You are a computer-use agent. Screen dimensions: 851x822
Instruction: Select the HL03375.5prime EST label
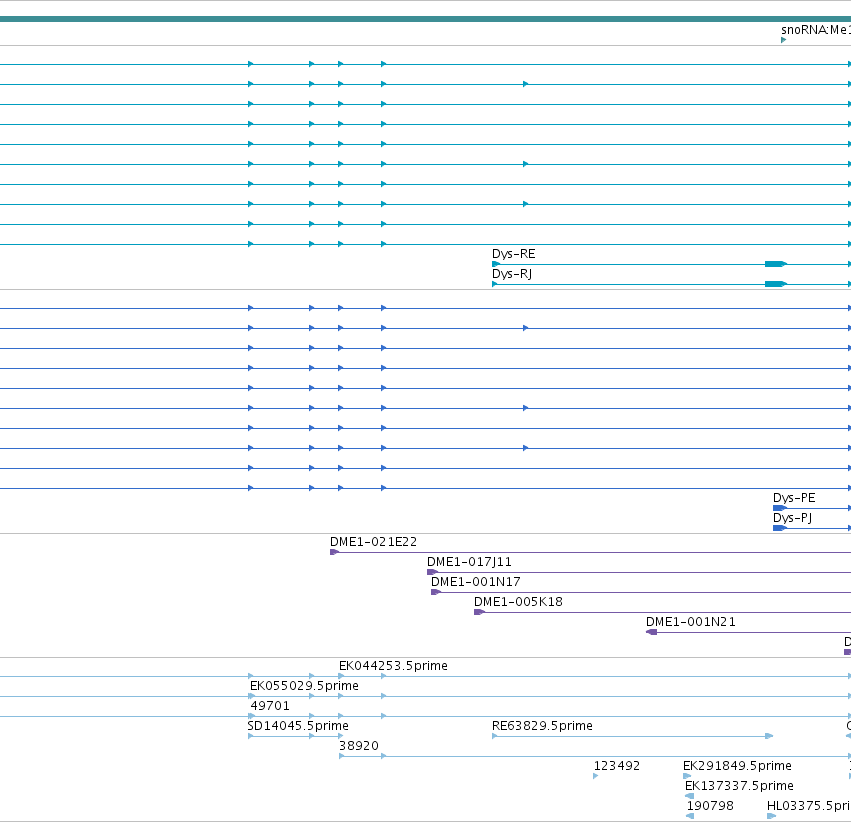[x=809, y=807]
